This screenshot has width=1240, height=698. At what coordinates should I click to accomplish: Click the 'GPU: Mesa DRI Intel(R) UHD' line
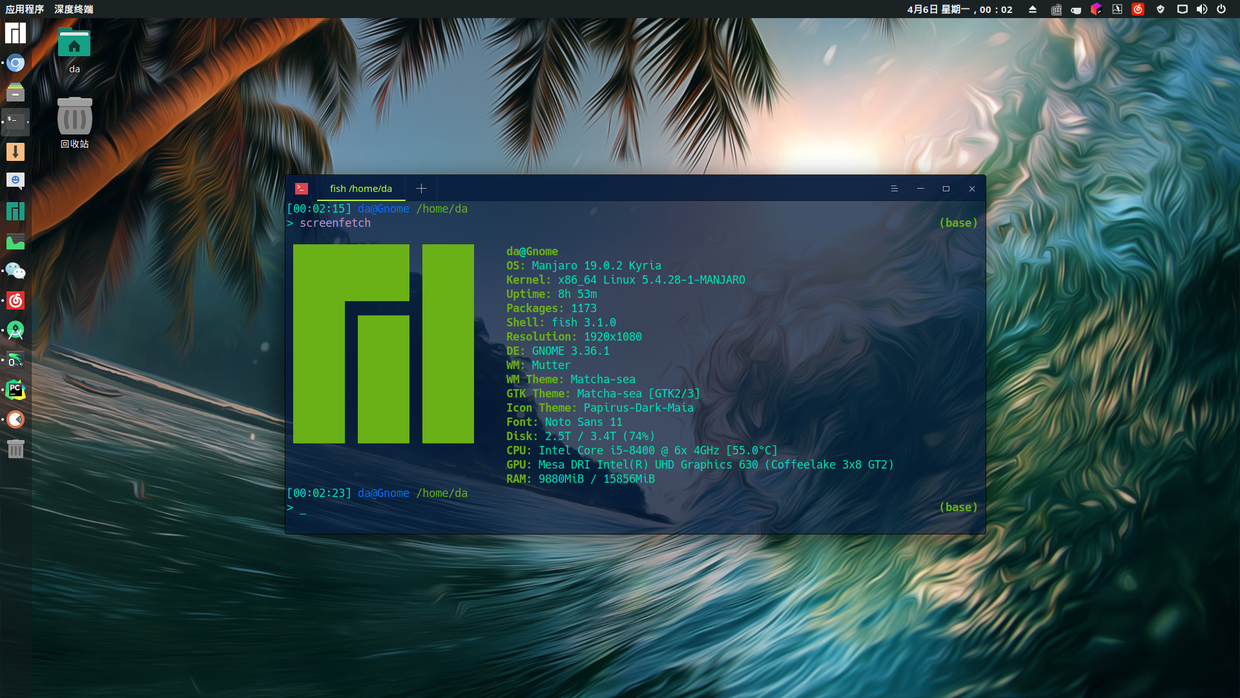click(x=700, y=464)
